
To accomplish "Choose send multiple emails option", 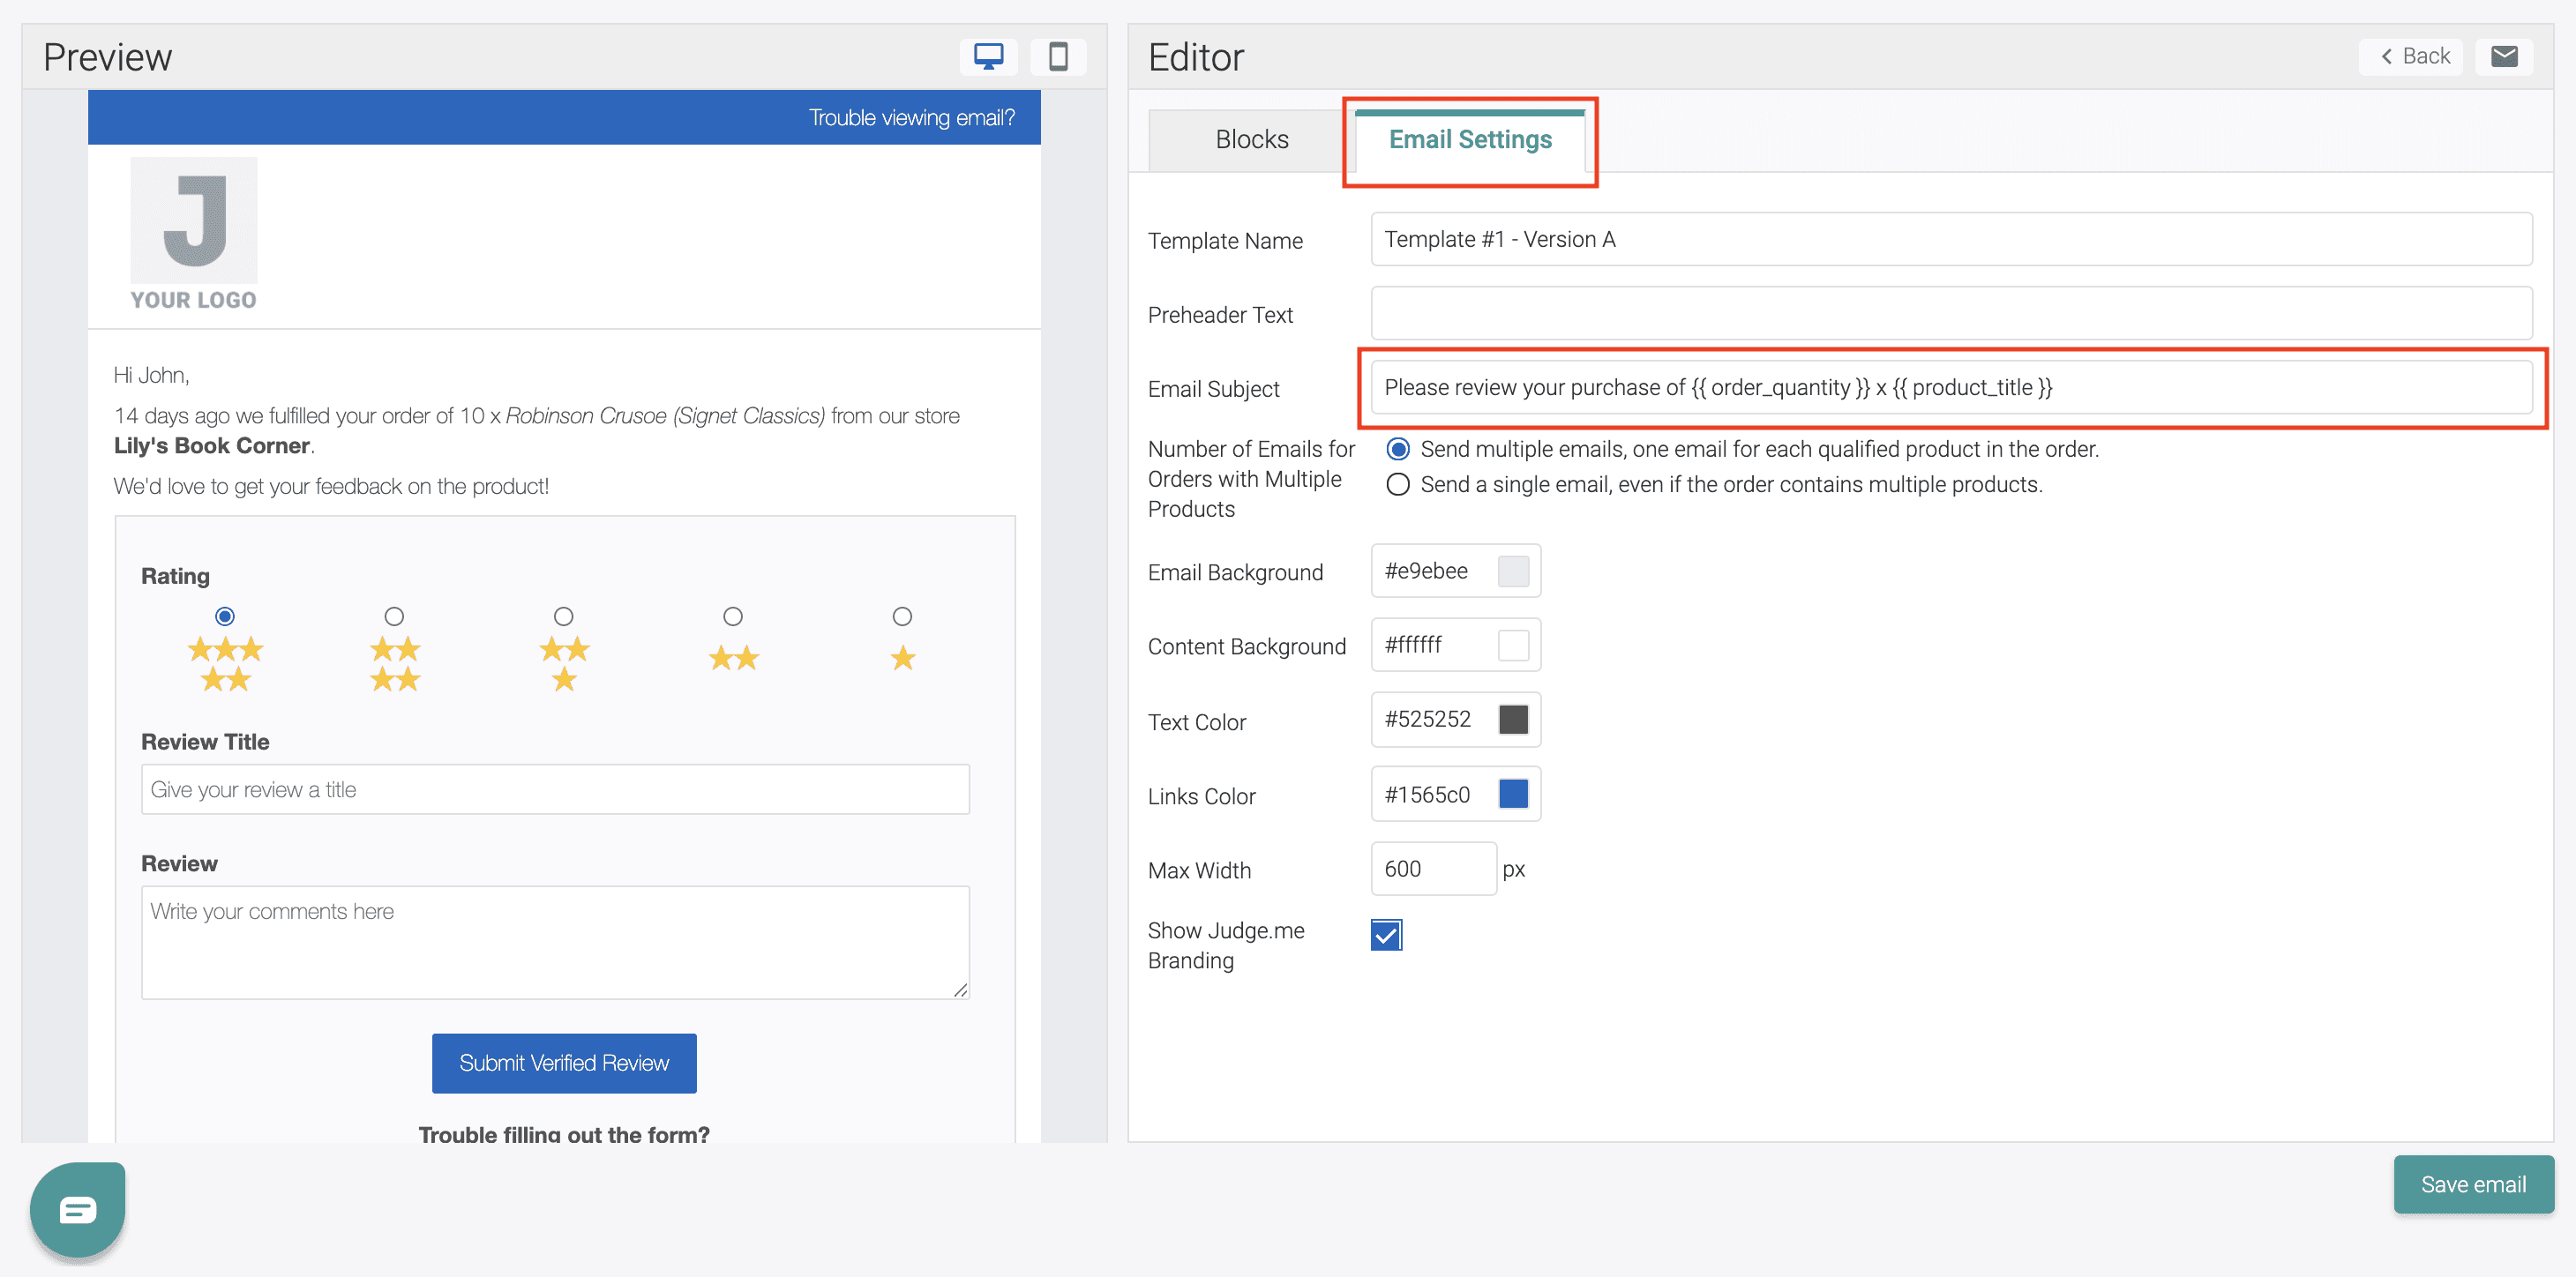I will [1398, 449].
